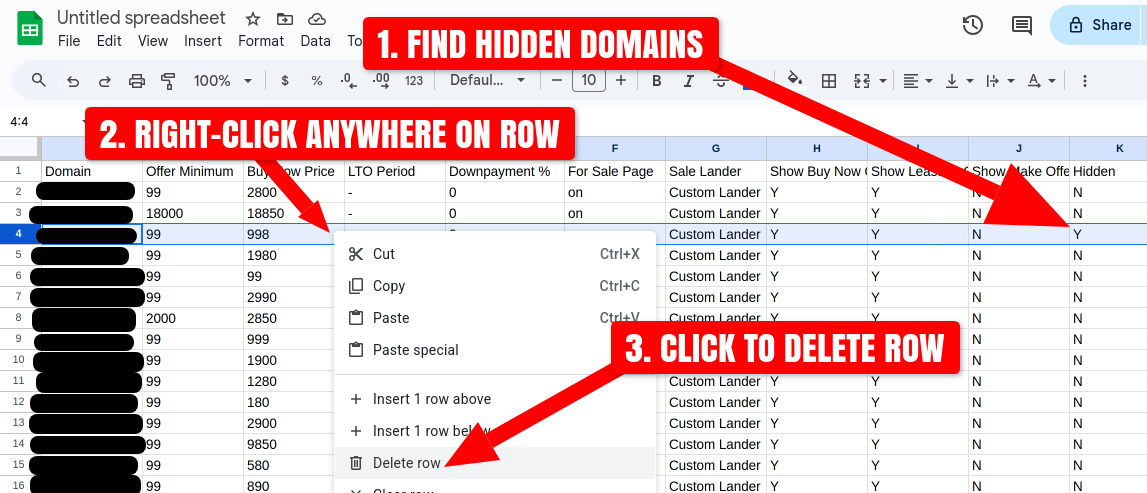This screenshot has height=493, width=1147.
Task: Select column G header
Action: point(715,148)
